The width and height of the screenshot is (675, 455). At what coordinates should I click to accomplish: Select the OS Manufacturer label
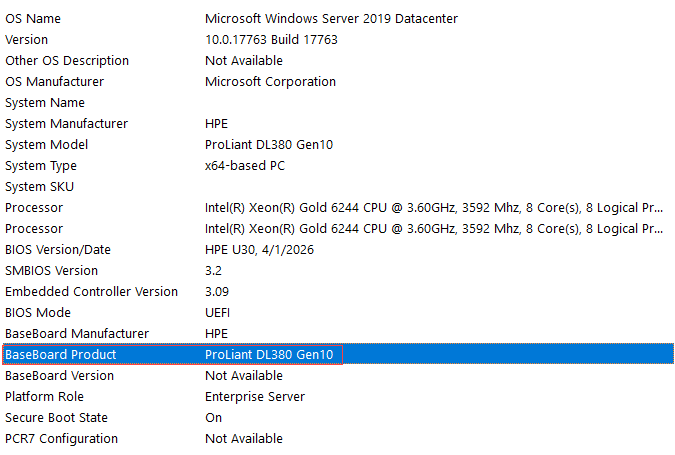54,82
